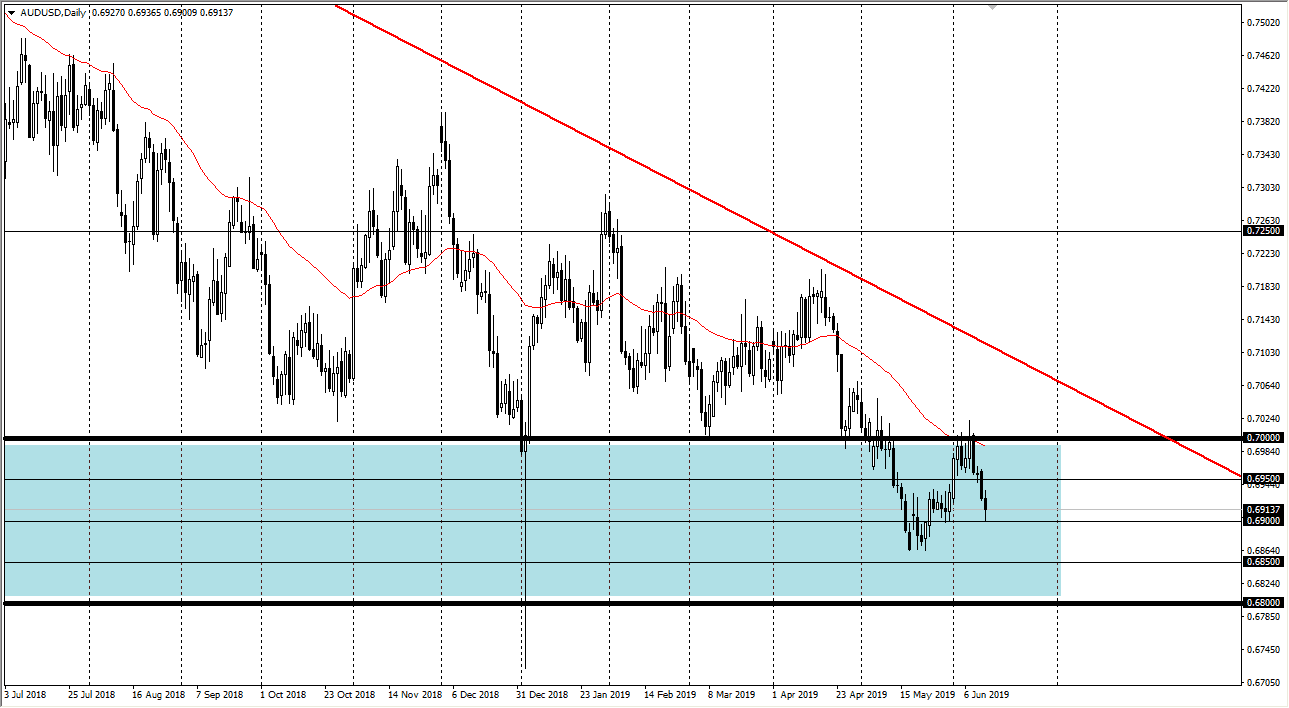
Task: Click the 0.68500 price level label
Action: pyautogui.click(x=1264, y=562)
